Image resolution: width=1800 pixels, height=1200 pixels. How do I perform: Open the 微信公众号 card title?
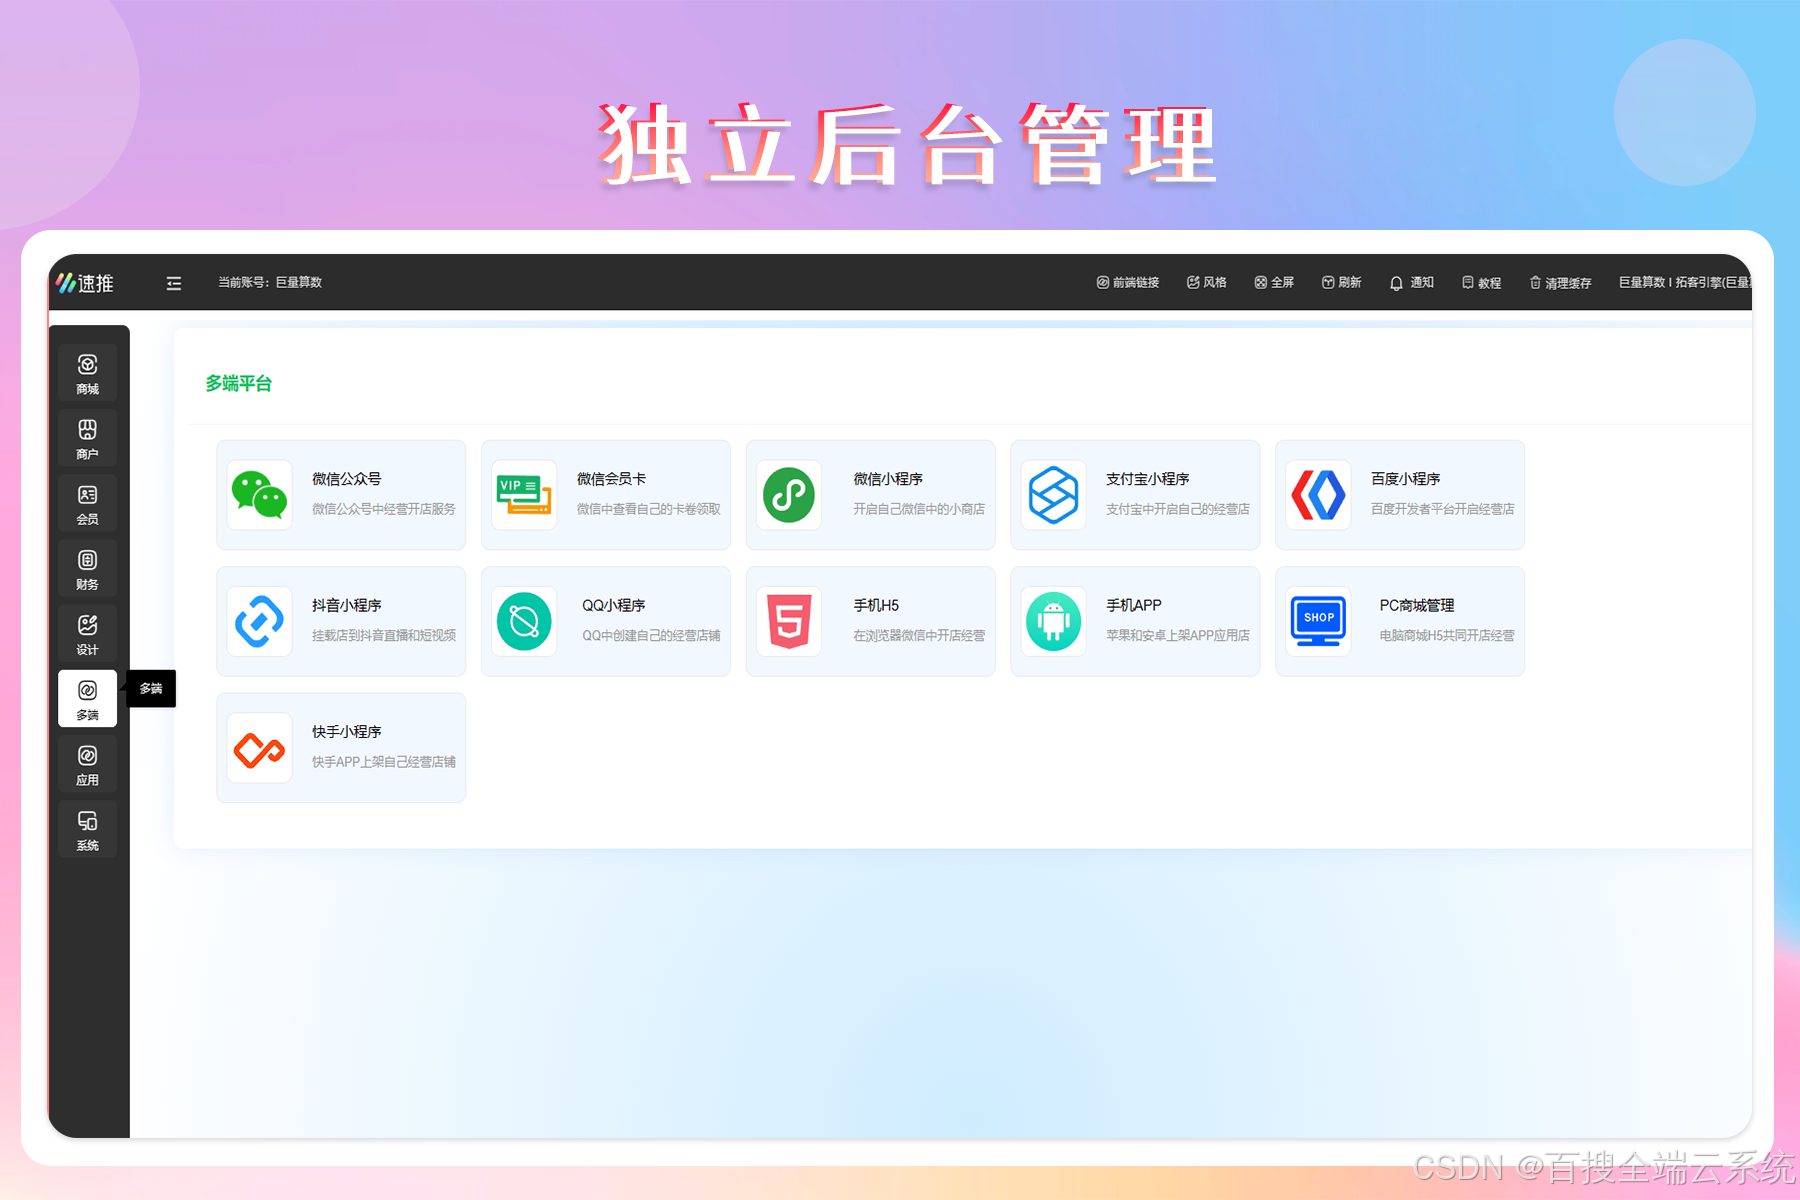pyautogui.click(x=347, y=479)
